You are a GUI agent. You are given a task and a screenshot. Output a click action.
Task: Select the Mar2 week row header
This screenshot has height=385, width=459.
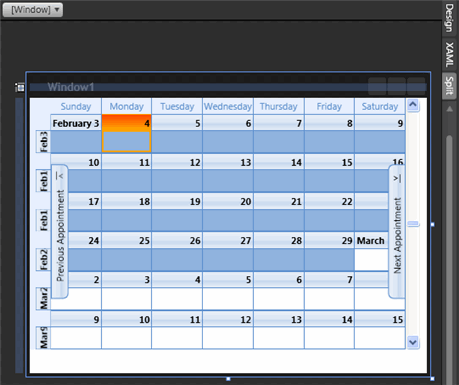(x=43, y=298)
